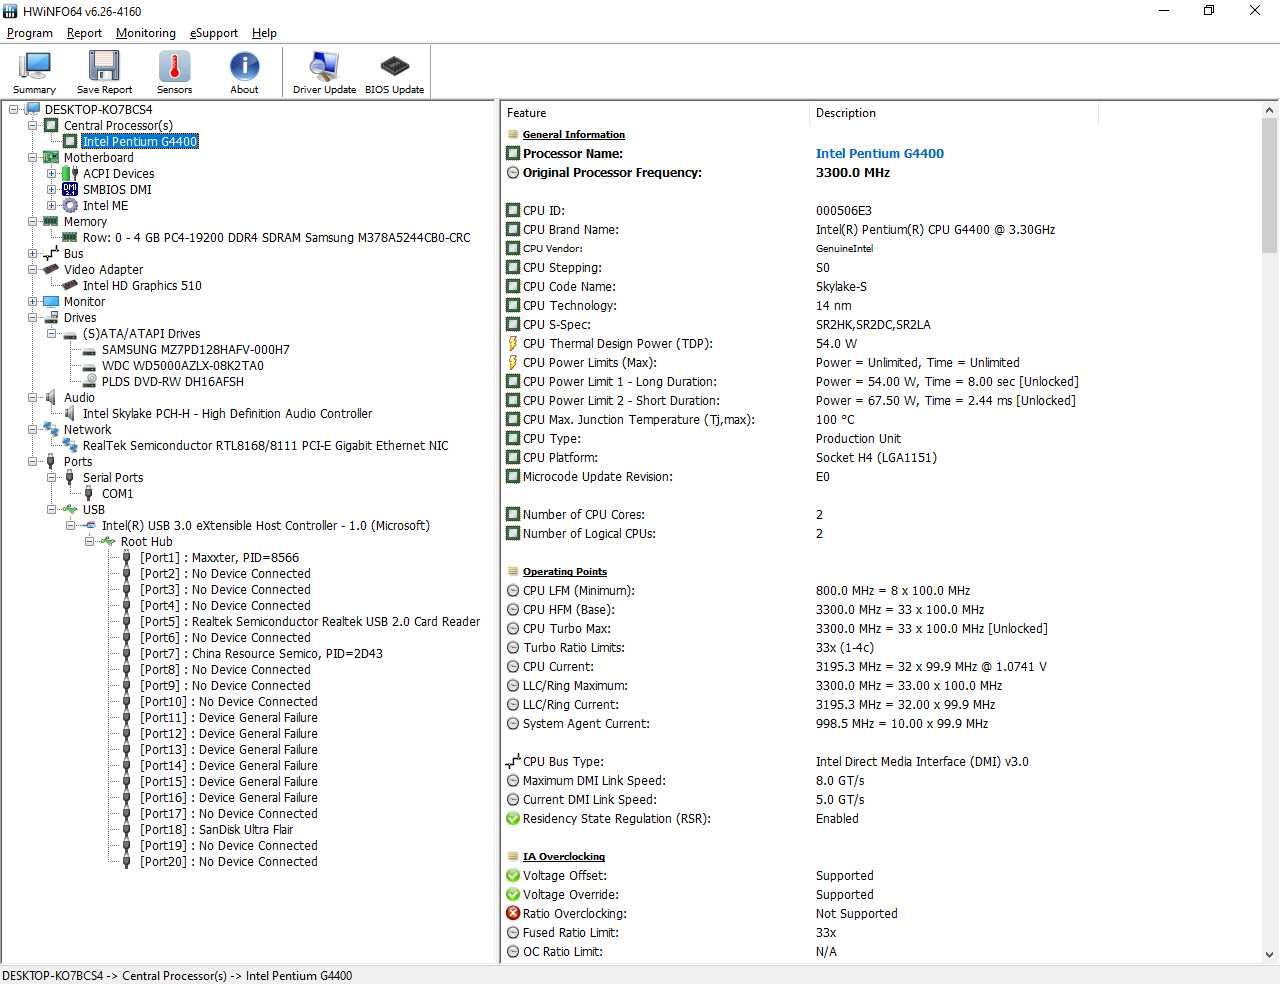Click the About info icon
The image size is (1280, 984).
pos(244,72)
